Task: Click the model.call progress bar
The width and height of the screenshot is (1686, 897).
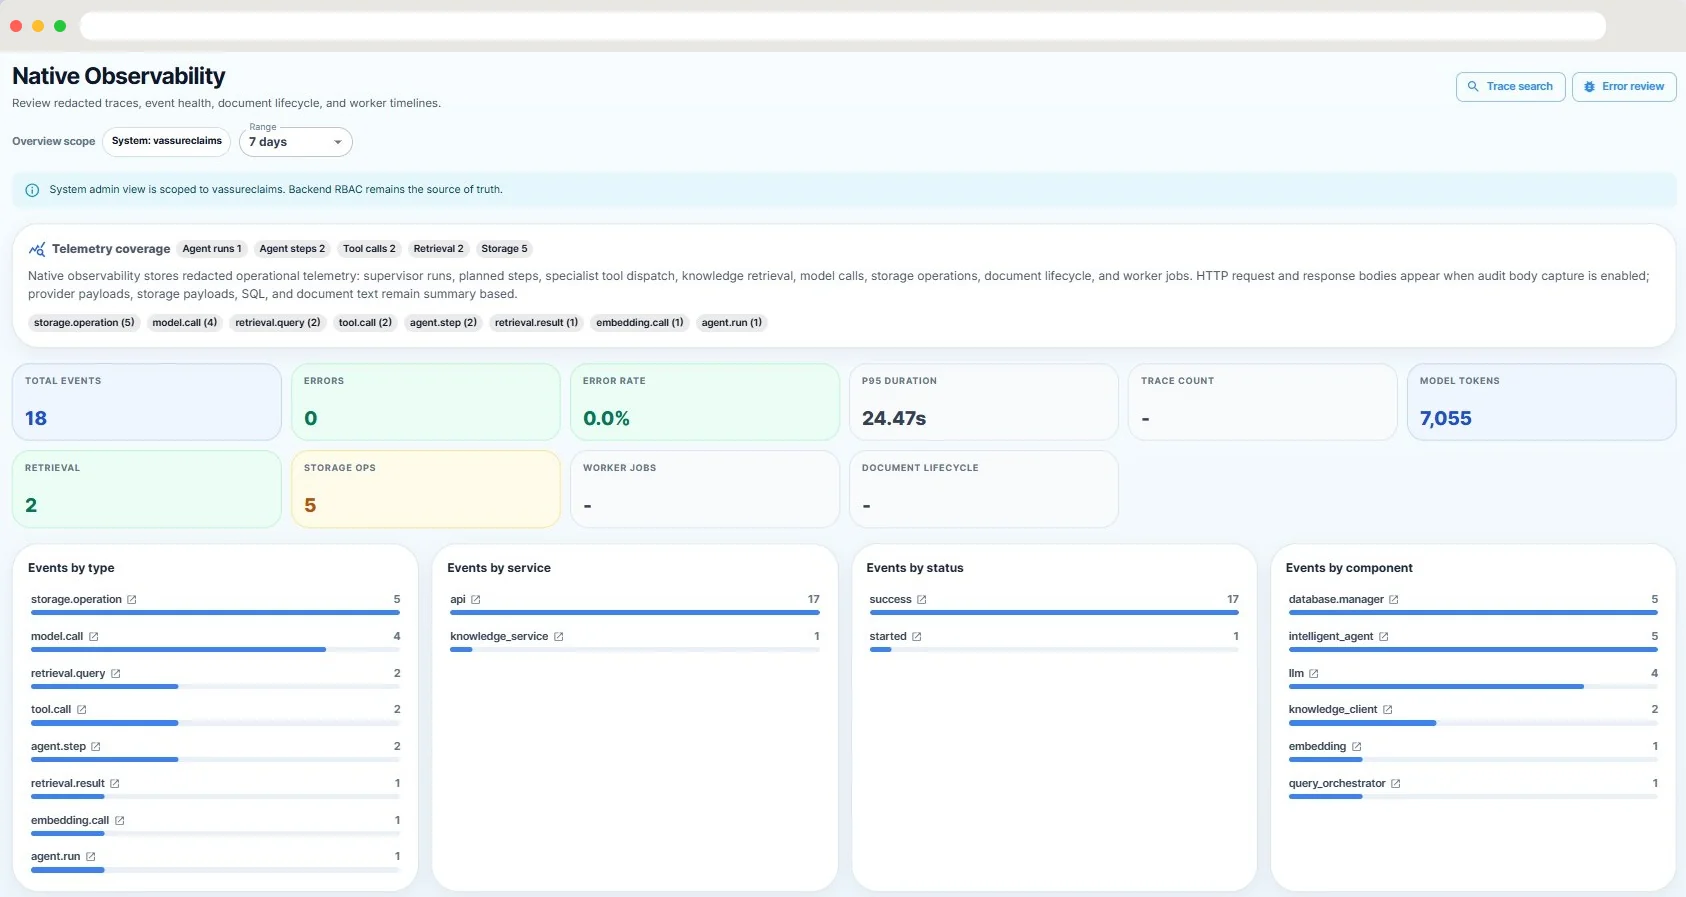Action: click(x=215, y=650)
